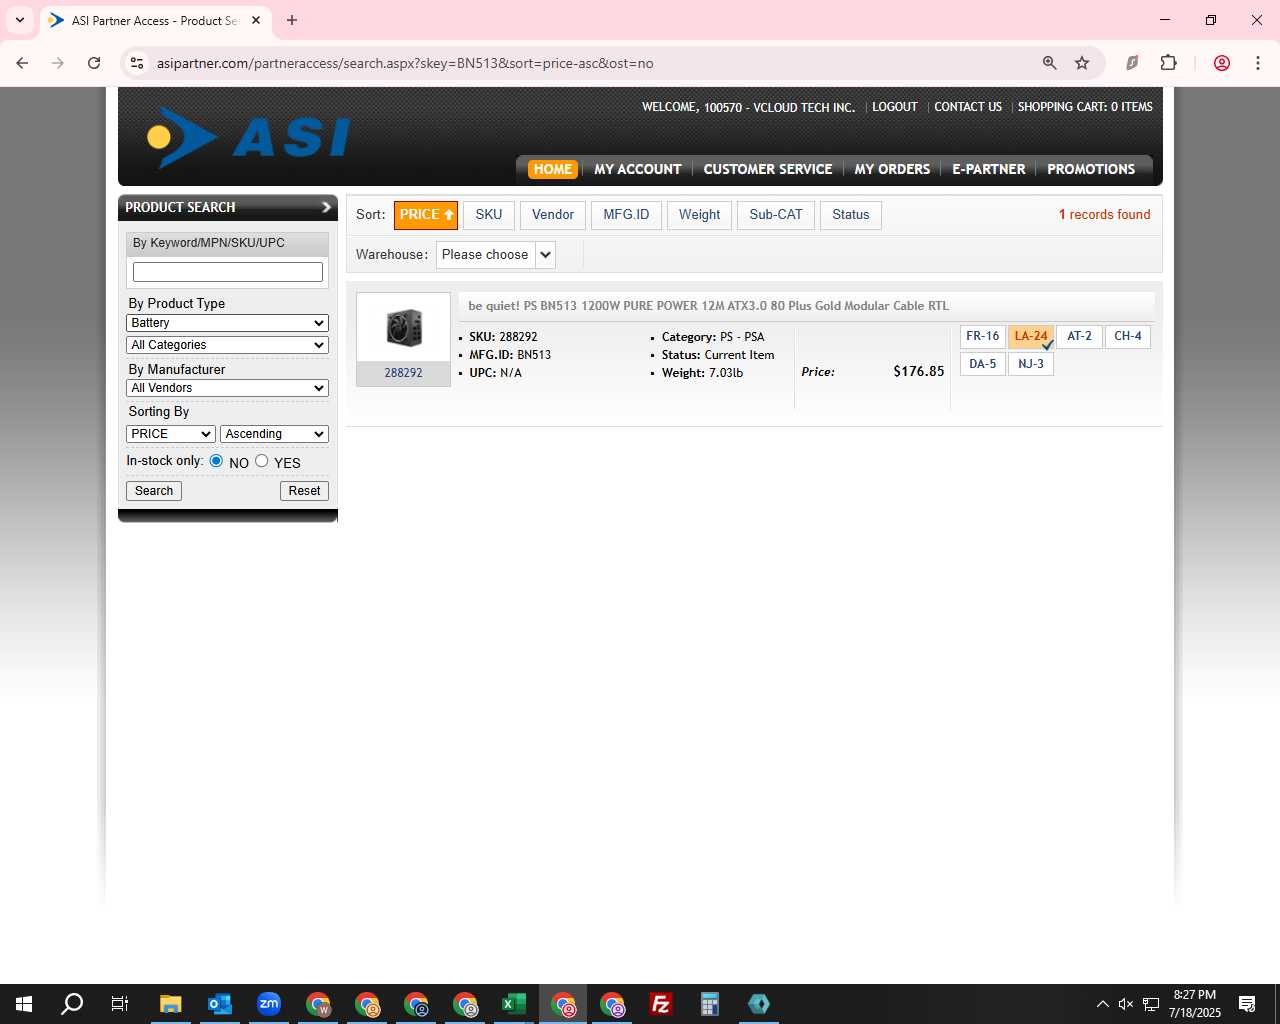Toggle the FR-16 warehouse tag
The width and height of the screenshot is (1280, 1024).
(x=982, y=336)
